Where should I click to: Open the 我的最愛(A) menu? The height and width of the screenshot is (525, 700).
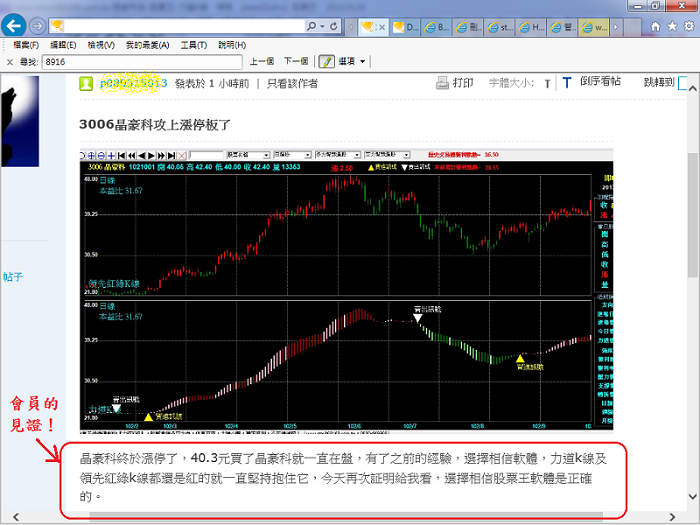(147, 45)
